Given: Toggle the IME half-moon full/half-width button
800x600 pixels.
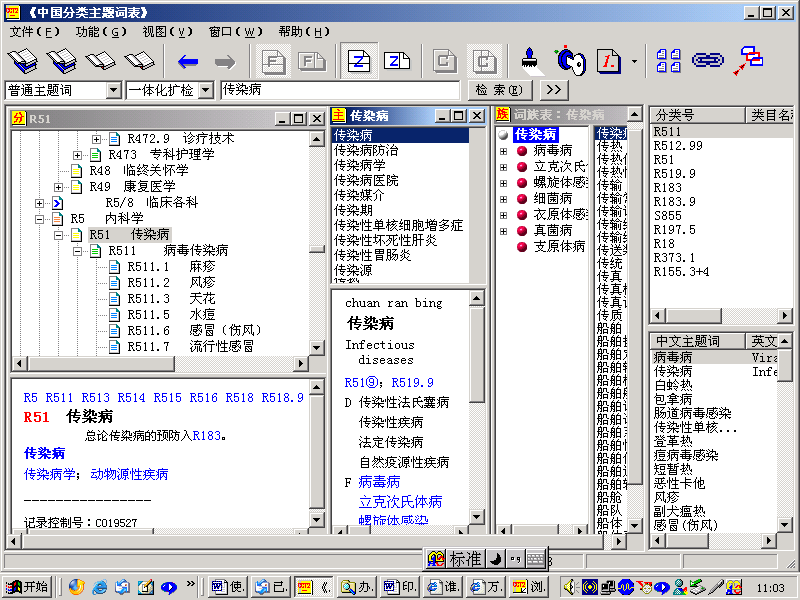Looking at the screenshot, I should pyautogui.click(x=497, y=559).
